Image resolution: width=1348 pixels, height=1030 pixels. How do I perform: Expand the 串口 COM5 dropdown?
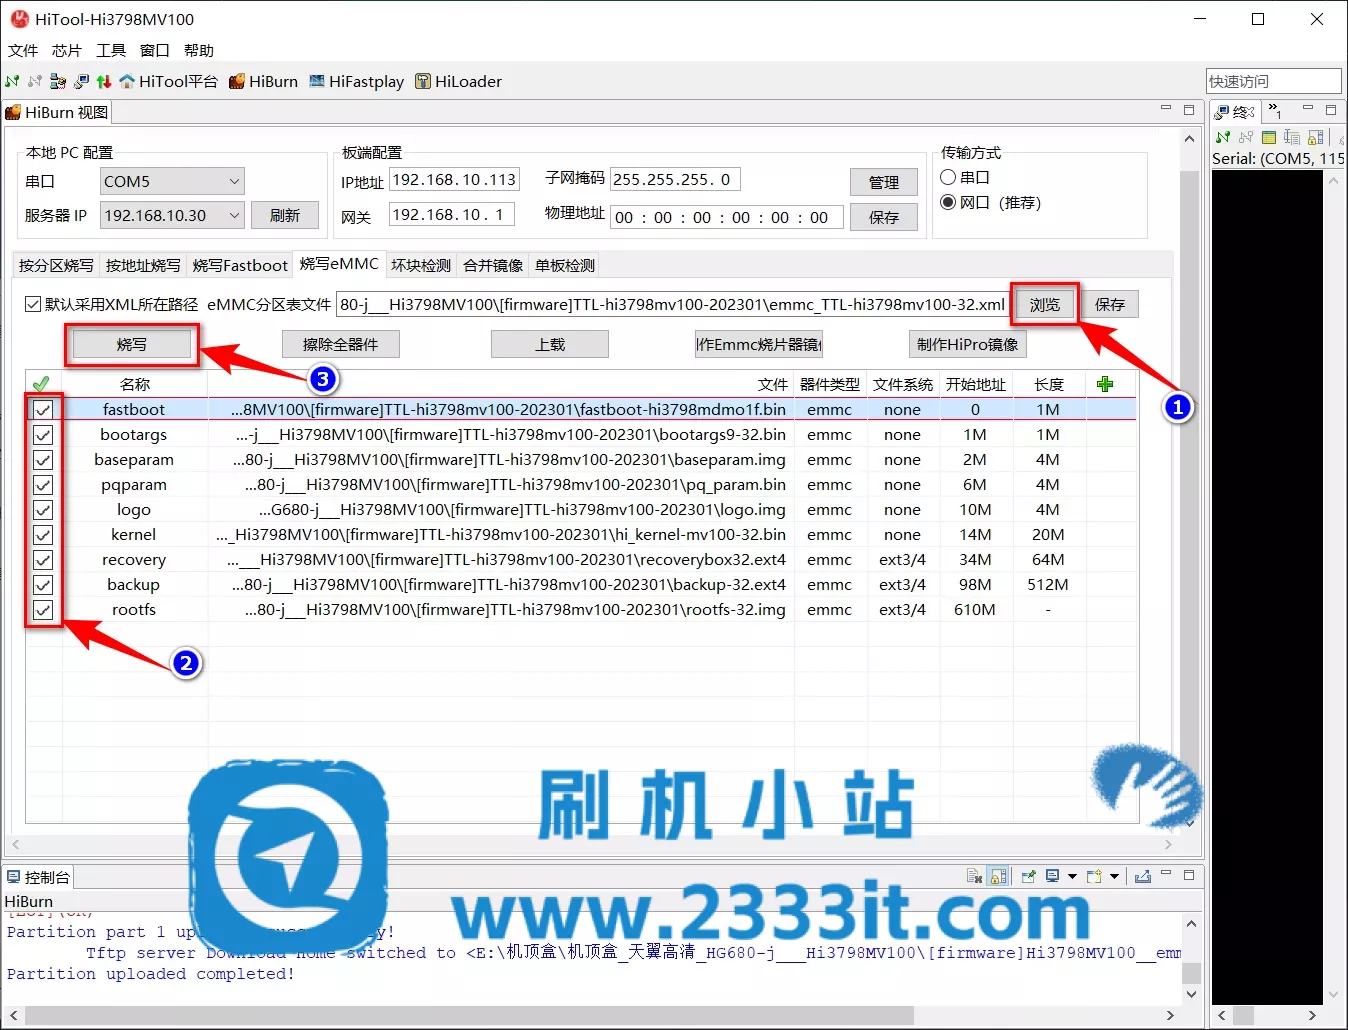pyautogui.click(x=234, y=182)
